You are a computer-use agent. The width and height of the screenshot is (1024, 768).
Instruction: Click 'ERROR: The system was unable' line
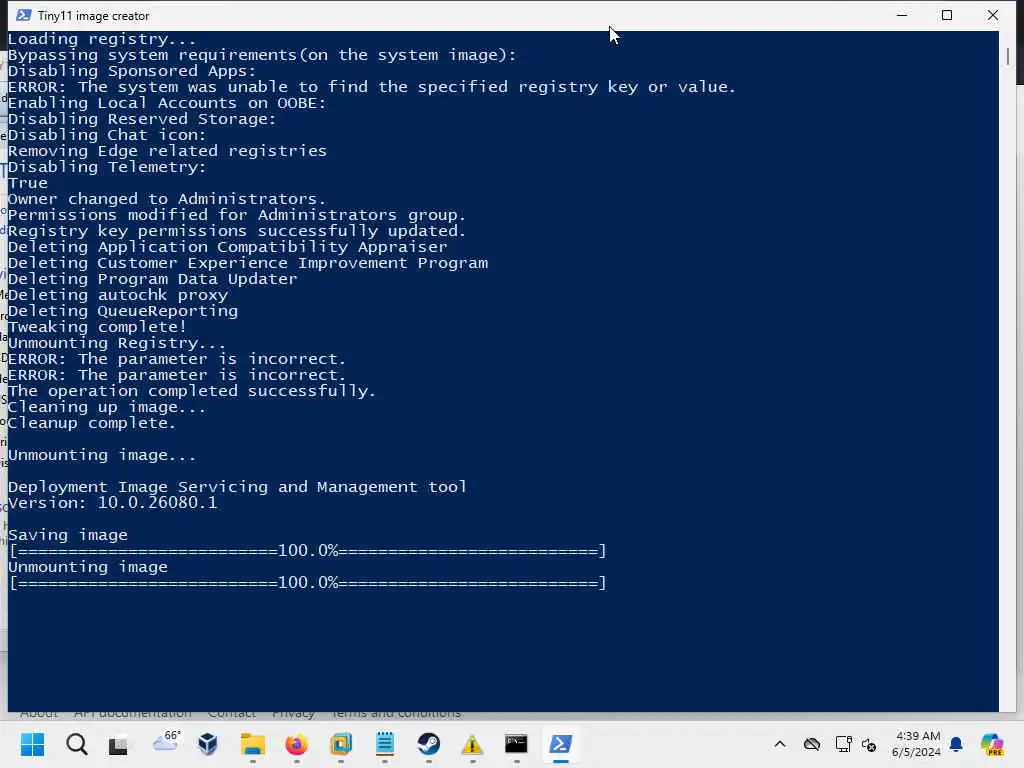(x=372, y=87)
